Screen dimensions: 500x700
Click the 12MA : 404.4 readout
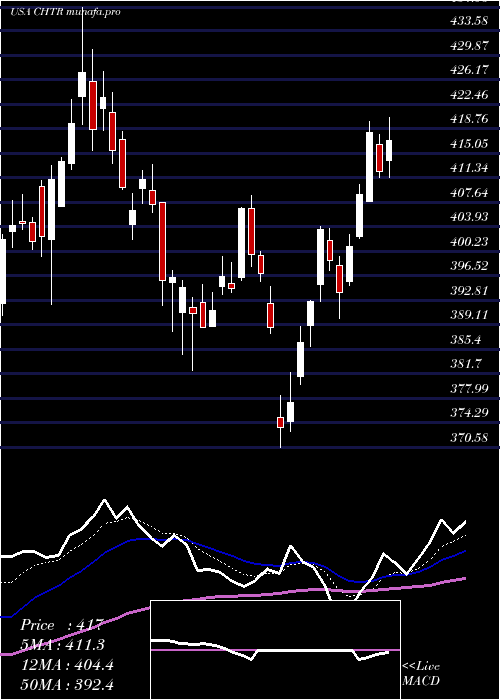67,665
